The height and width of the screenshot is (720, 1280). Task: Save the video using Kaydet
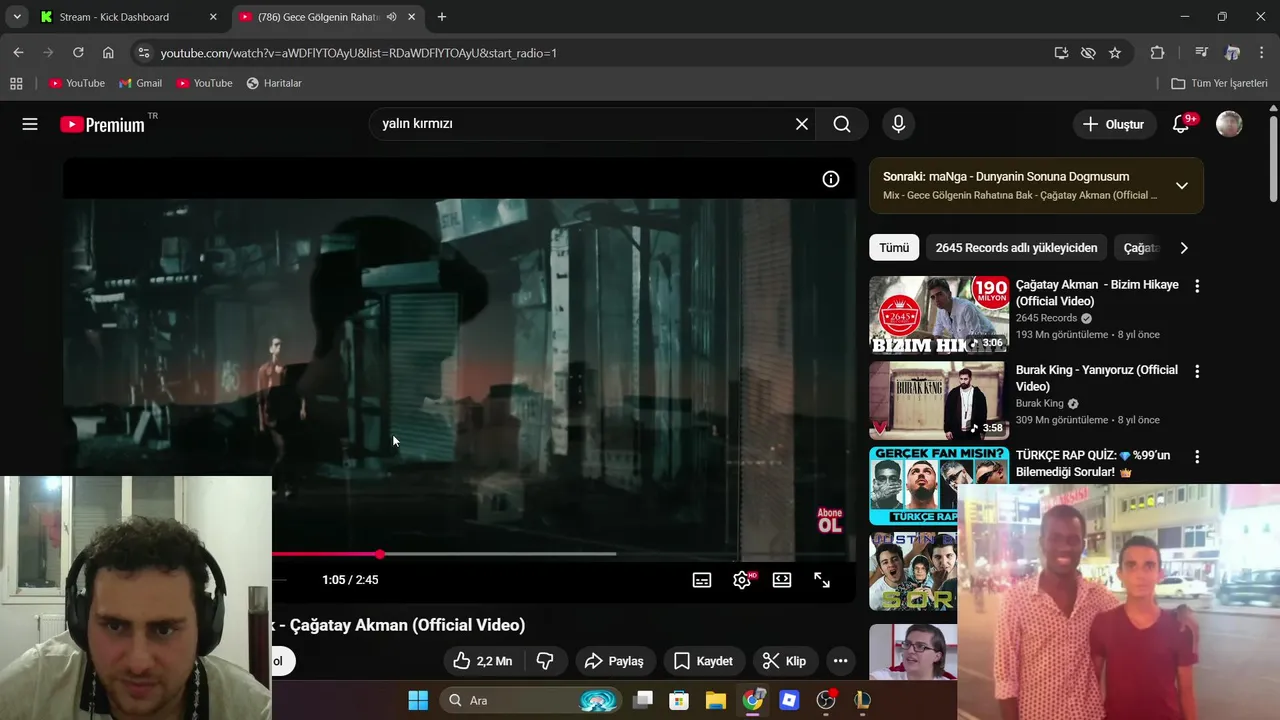click(x=704, y=661)
